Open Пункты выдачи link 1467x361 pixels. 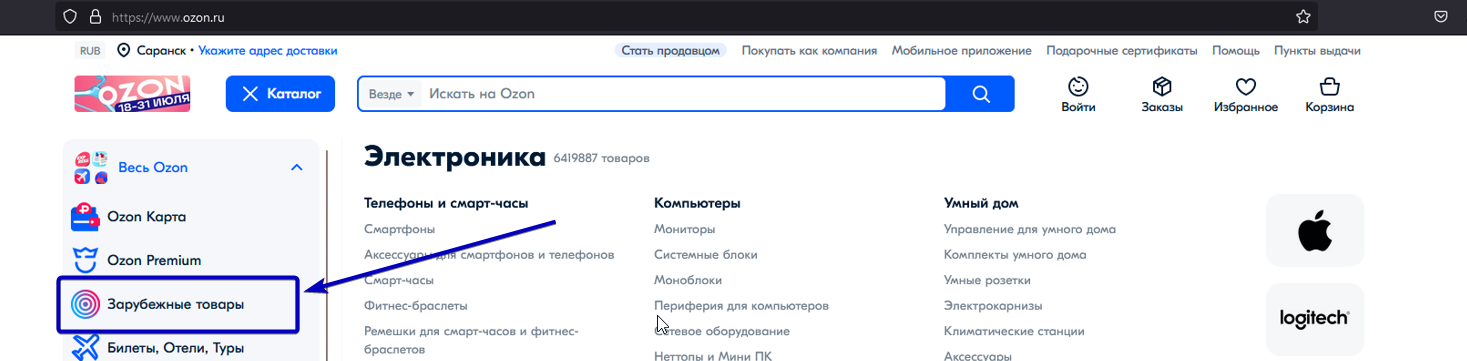click(x=1317, y=50)
